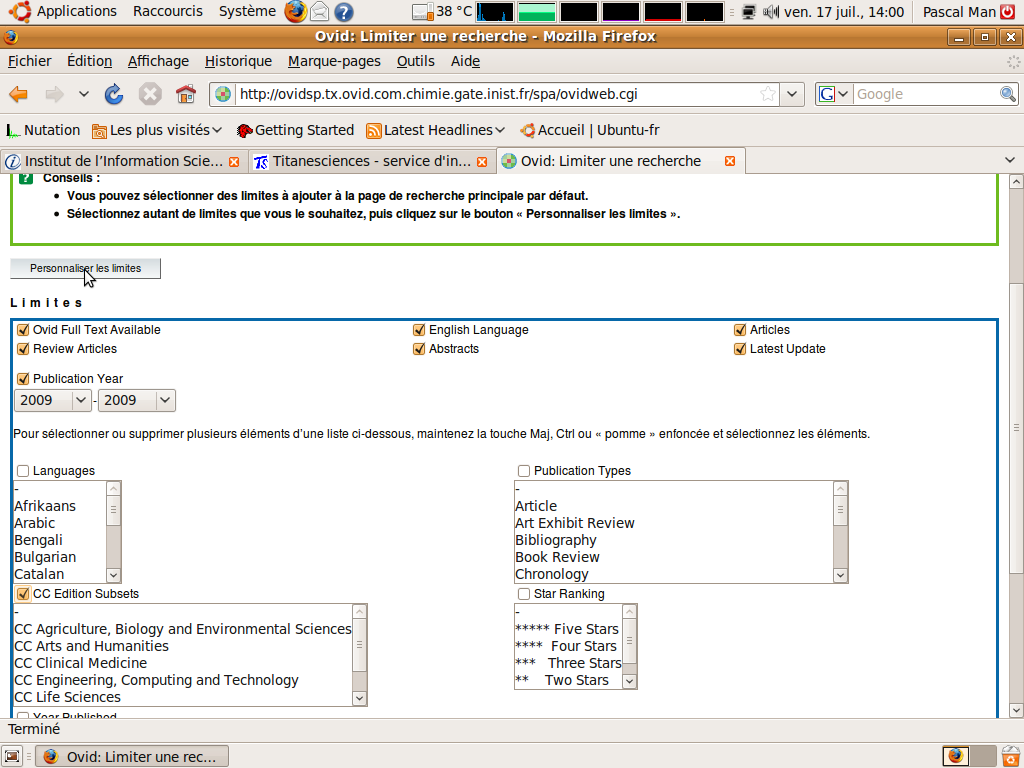Uncheck the Review Articles checkbox
This screenshot has width=1024, height=768.
24,349
